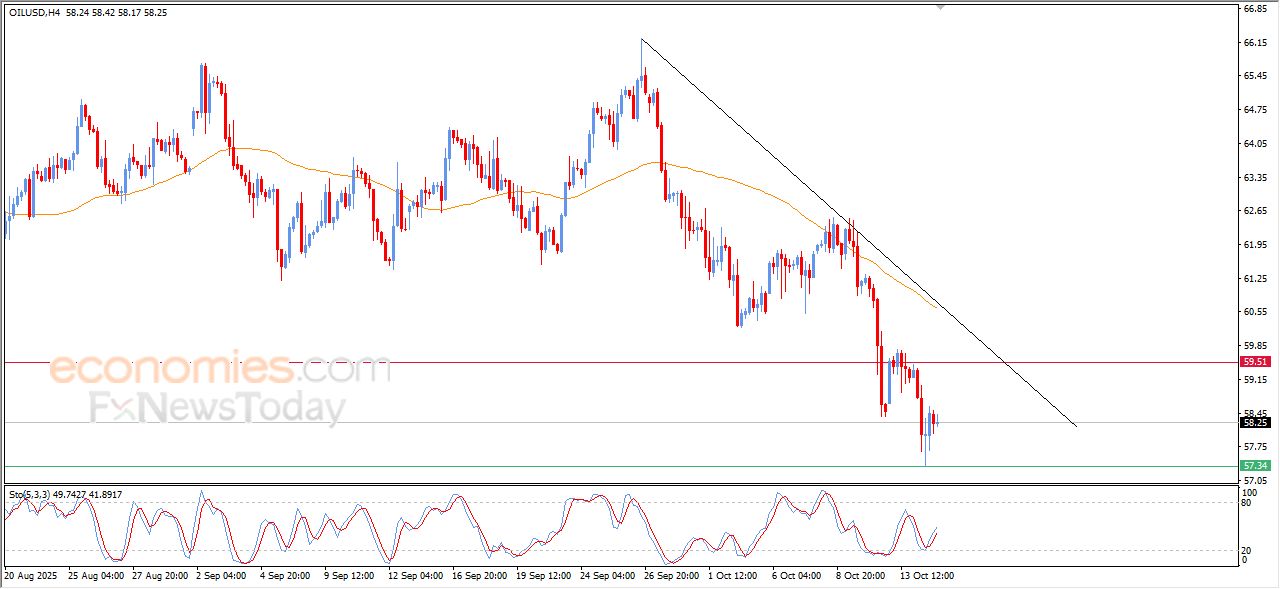The width and height of the screenshot is (1280, 589).
Task: Click the chart shift triangle marker at top
Action: 939,6
